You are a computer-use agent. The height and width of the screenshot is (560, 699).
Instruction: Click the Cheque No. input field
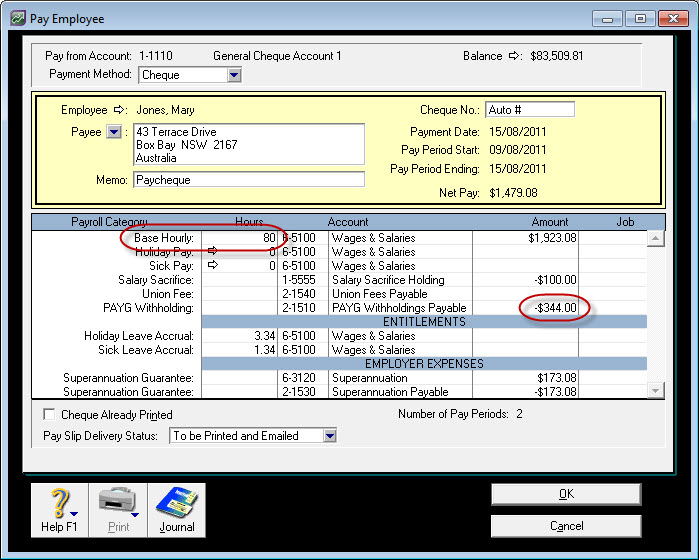[529, 110]
